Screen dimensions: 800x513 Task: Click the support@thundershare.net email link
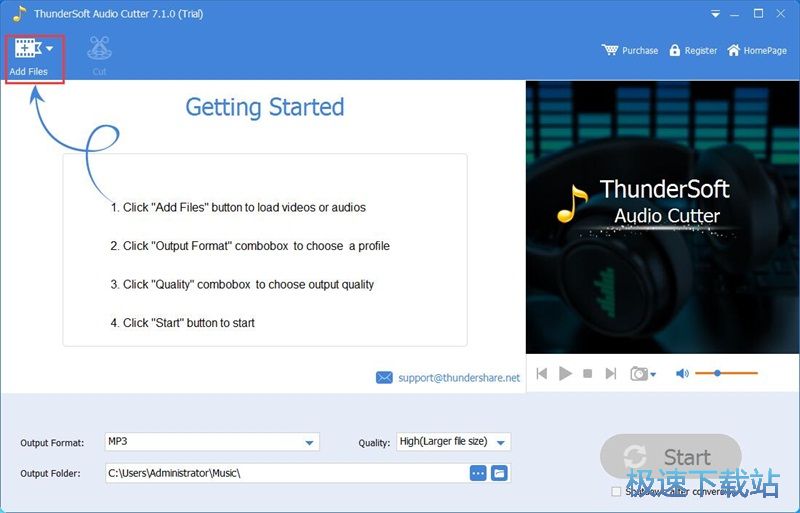pyautogui.click(x=459, y=378)
